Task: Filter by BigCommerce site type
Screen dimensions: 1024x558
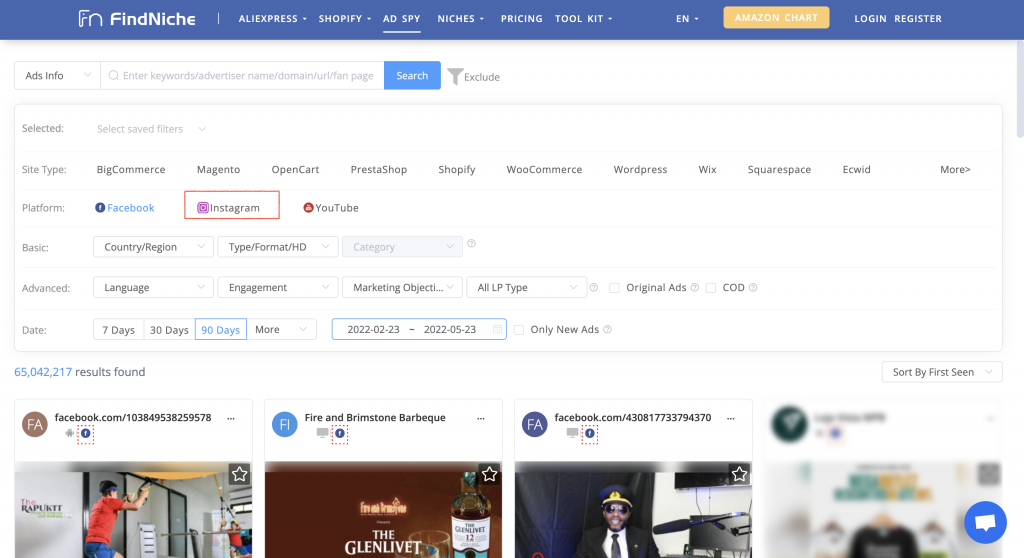Action: pos(131,169)
